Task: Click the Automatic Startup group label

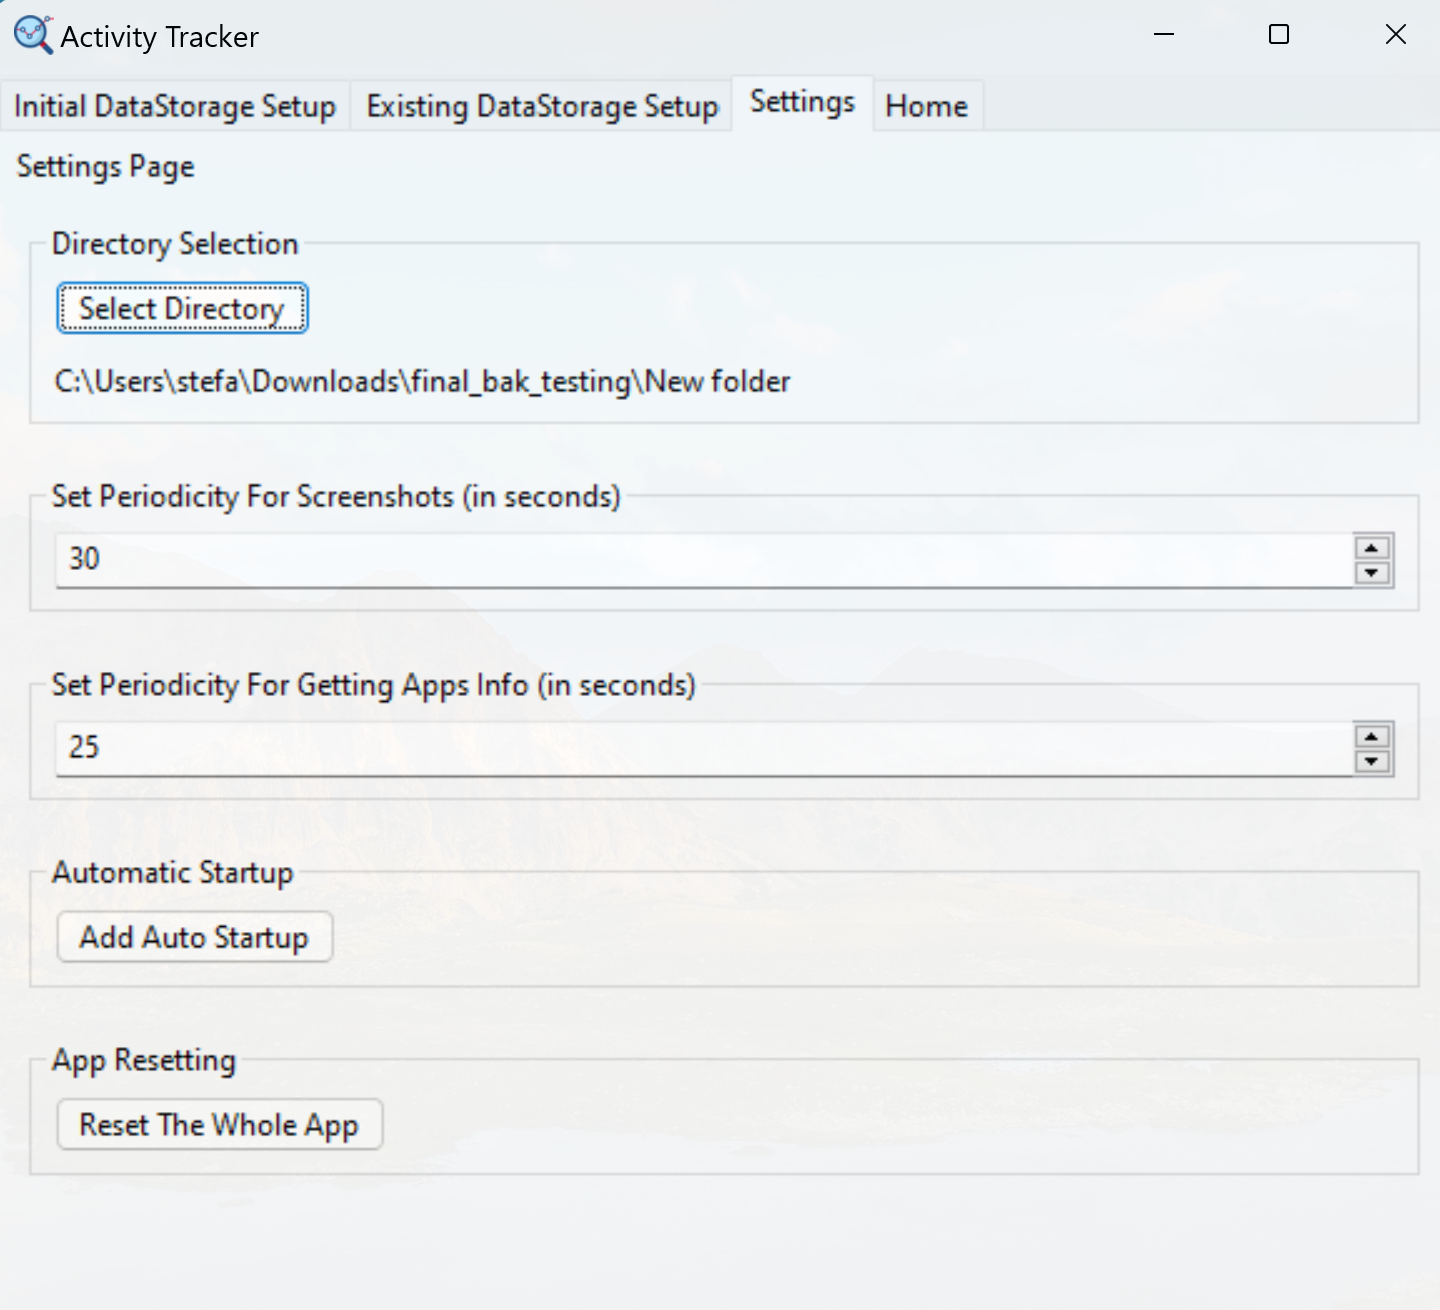Action: coord(172,873)
